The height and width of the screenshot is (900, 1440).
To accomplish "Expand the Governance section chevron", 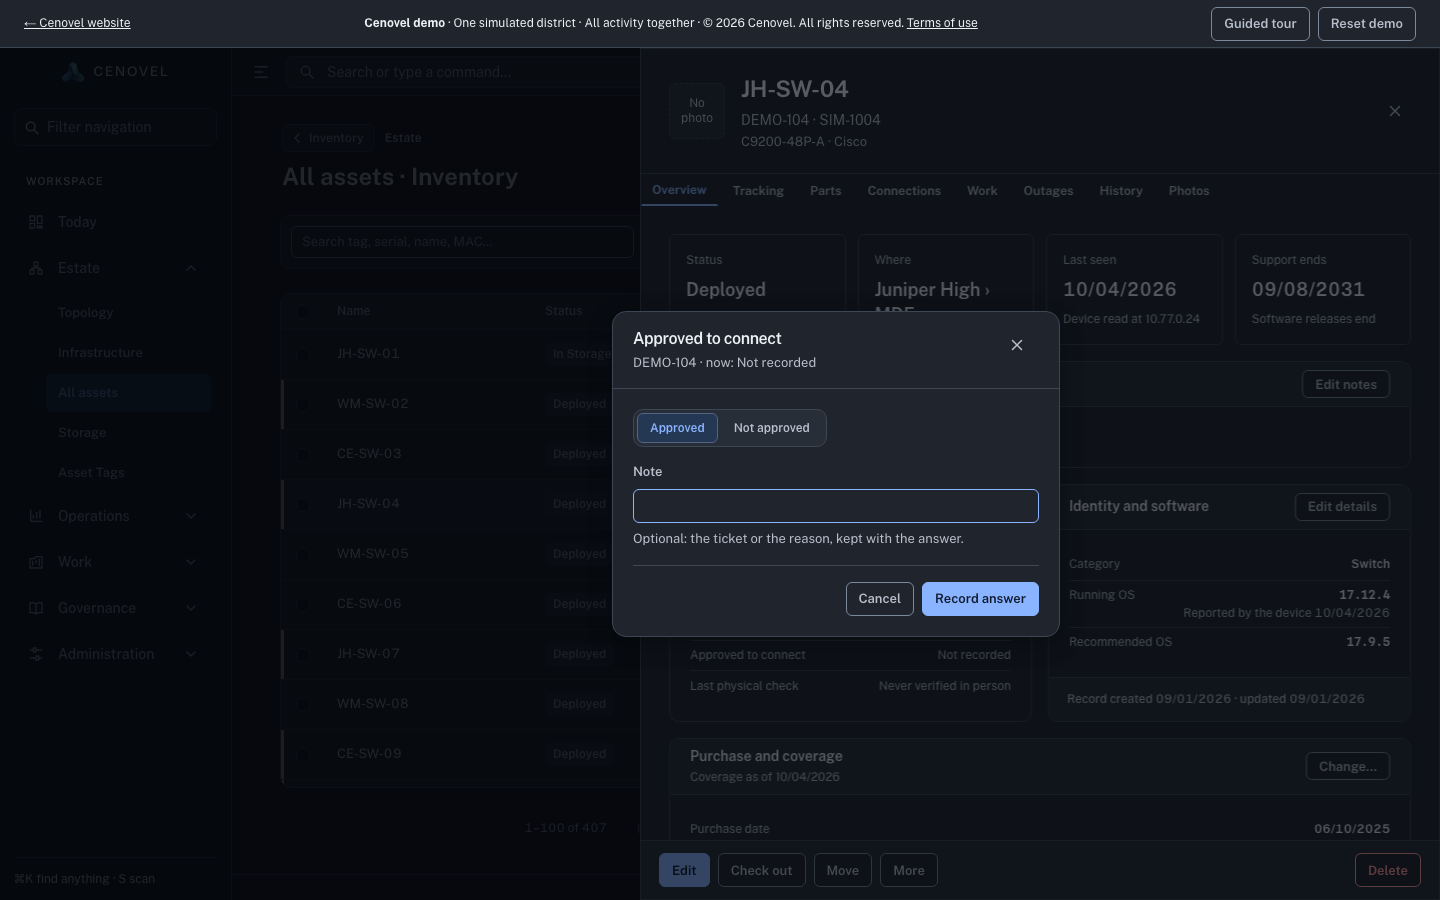I will [x=191, y=608].
